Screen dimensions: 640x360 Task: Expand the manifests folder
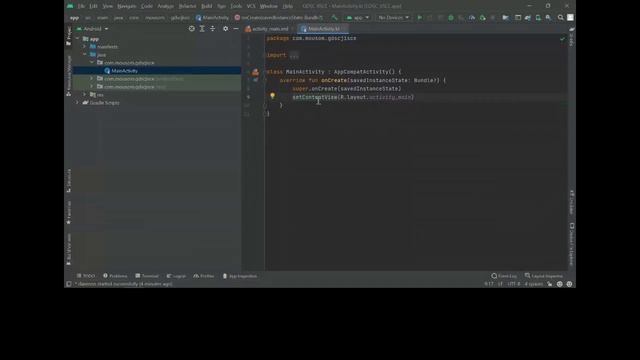tap(85, 47)
